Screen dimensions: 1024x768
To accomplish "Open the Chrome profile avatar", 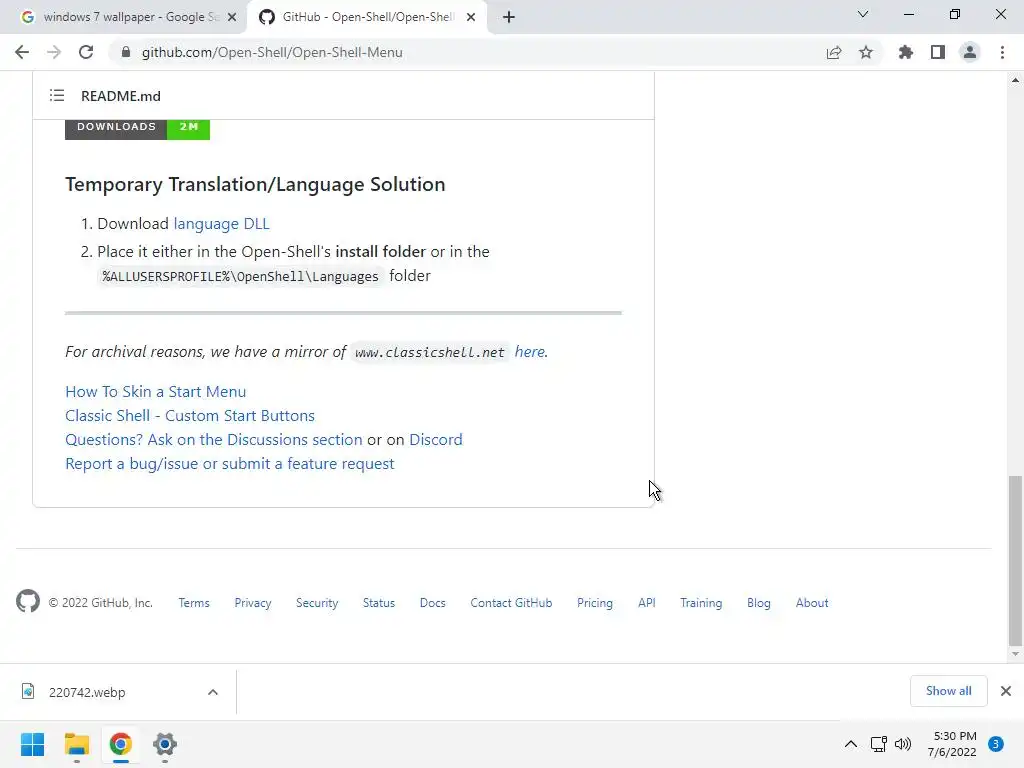I will tap(970, 52).
